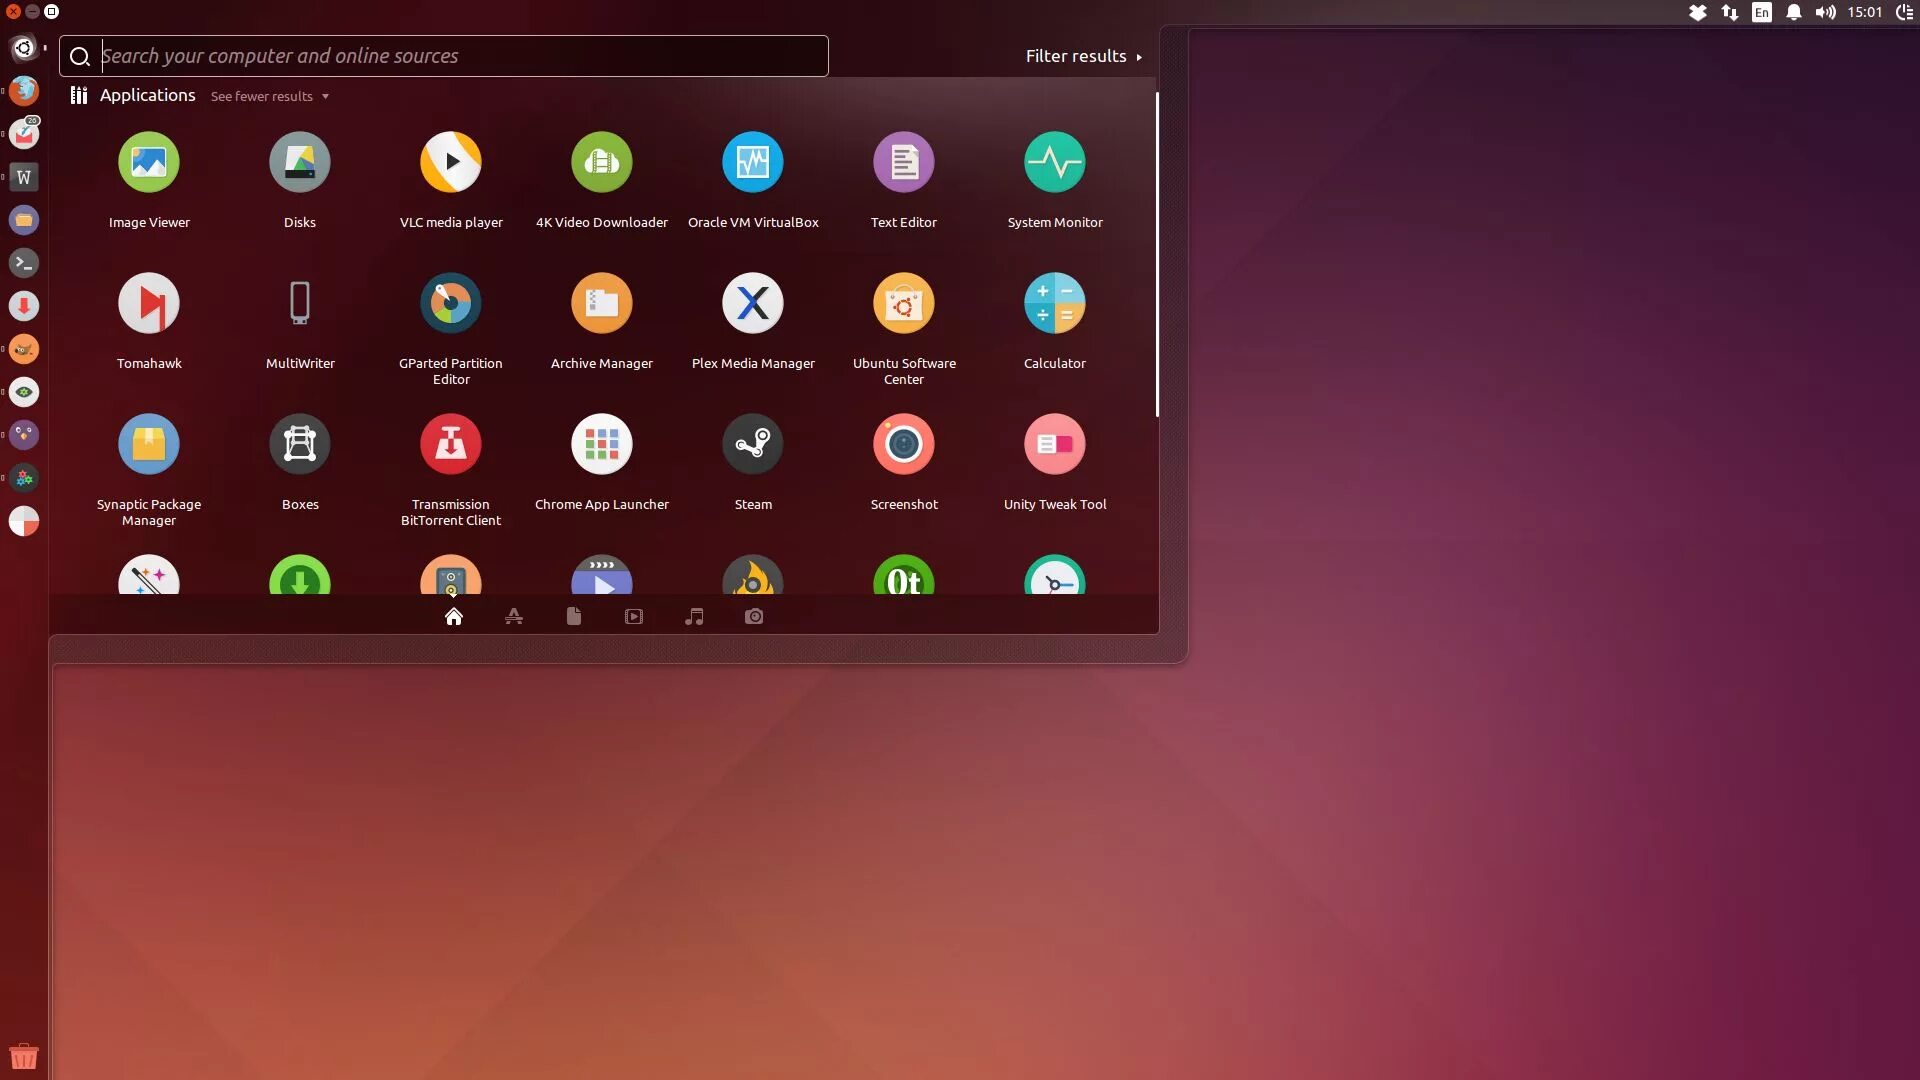Screen dimensions: 1920x1080
Task: Open Trash from the launcher
Action: click(24, 1056)
